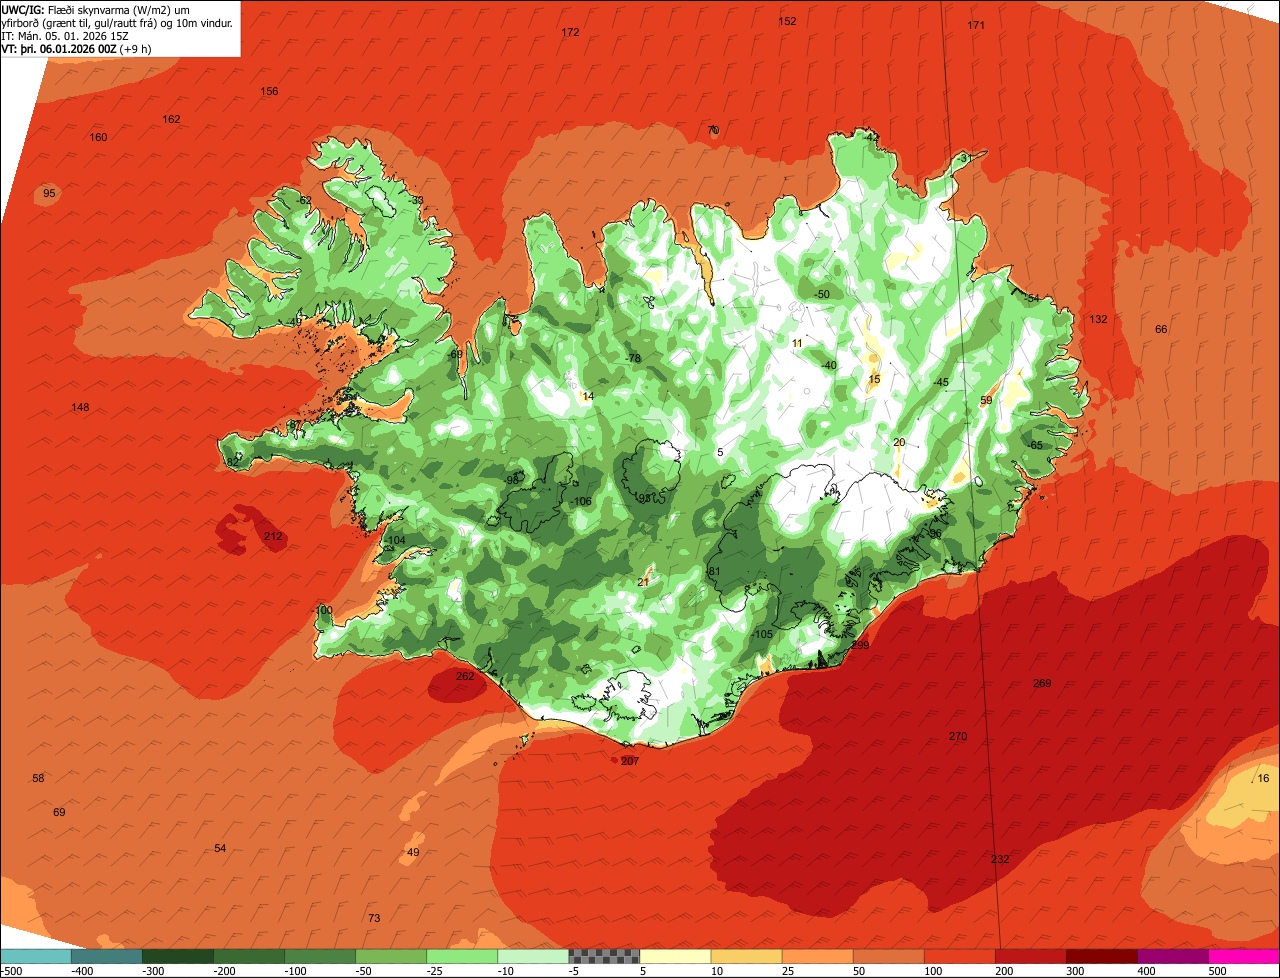Viewport: 1280px width, 978px height.
Task: Click the map value 59
Action: click(986, 401)
